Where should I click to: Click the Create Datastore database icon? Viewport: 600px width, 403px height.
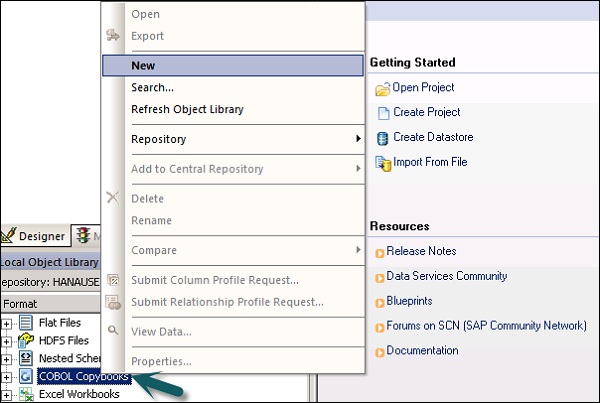(382, 138)
